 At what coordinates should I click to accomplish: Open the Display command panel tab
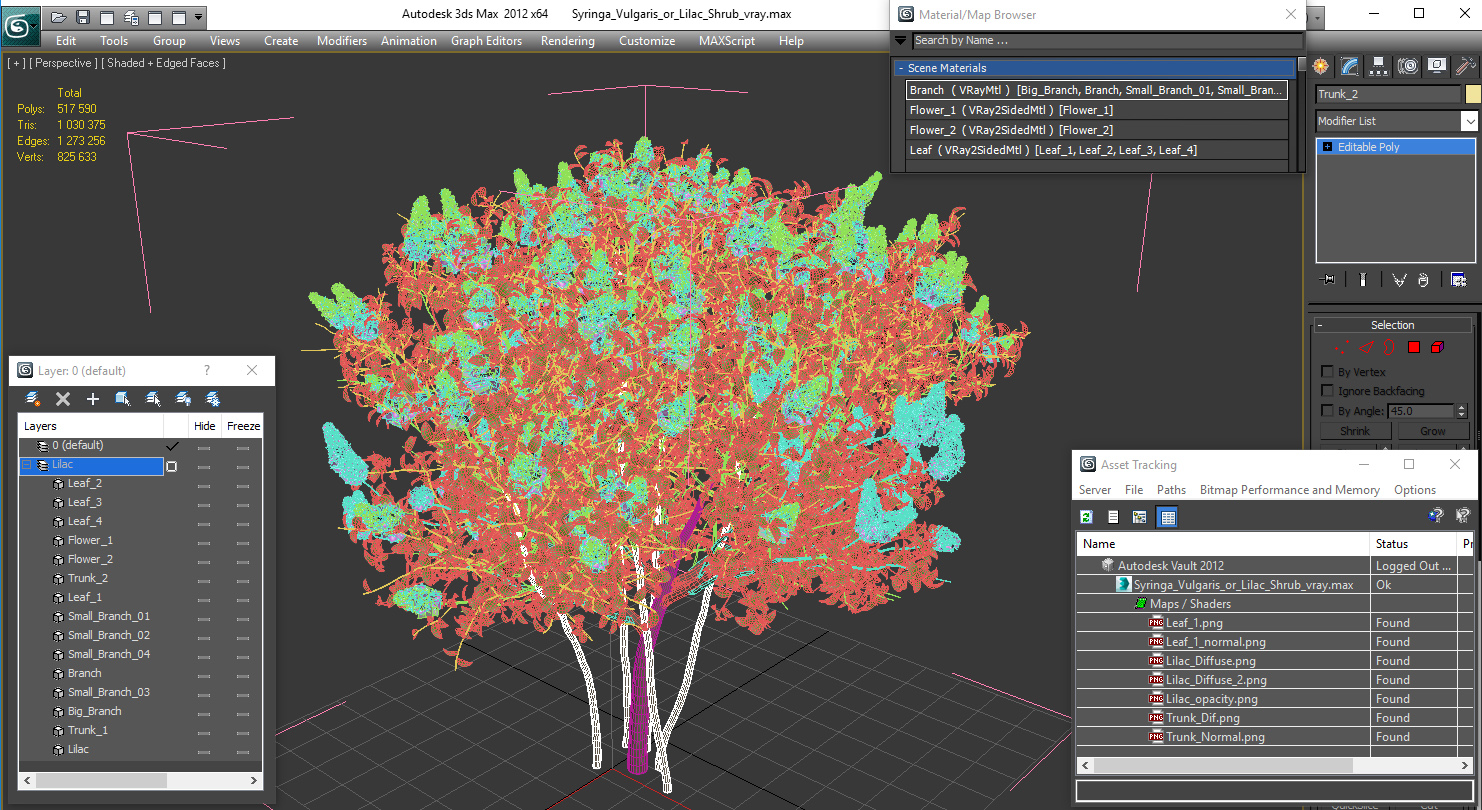coord(1437,66)
